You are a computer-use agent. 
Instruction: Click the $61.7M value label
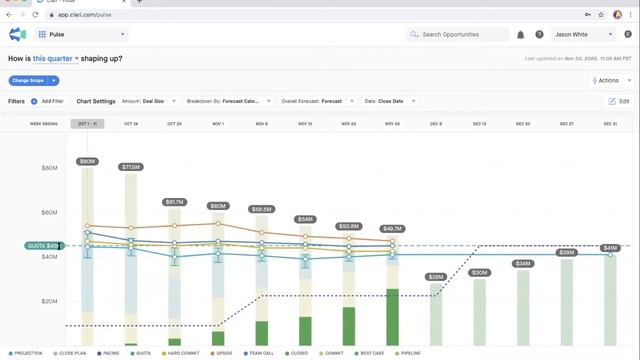(174, 202)
